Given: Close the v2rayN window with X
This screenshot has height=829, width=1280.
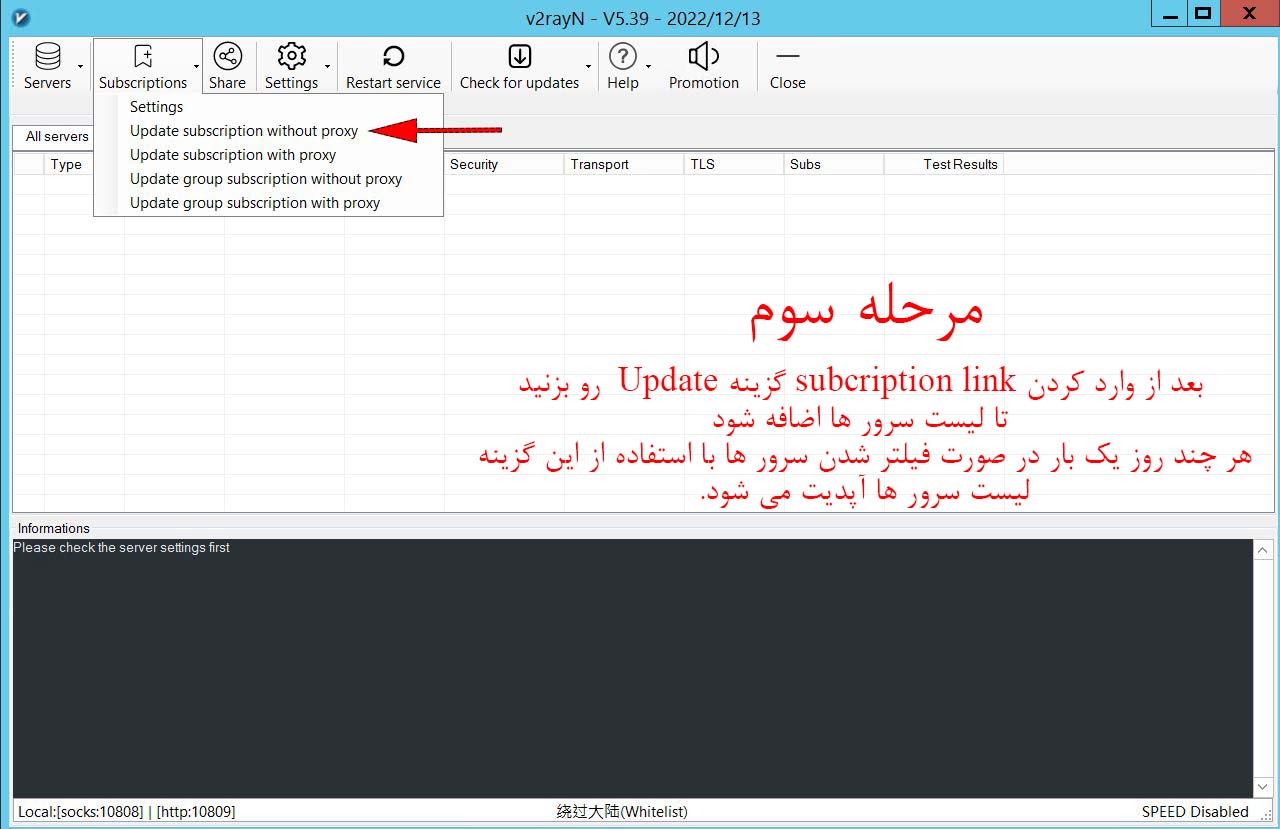Looking at the screenshot, I should [1249, 13].
